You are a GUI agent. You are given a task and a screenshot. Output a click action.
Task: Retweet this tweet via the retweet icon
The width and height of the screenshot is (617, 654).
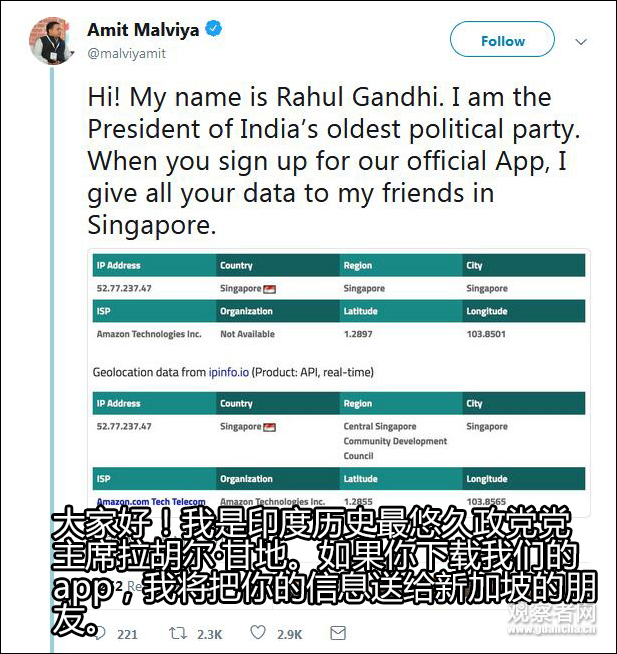177,633
